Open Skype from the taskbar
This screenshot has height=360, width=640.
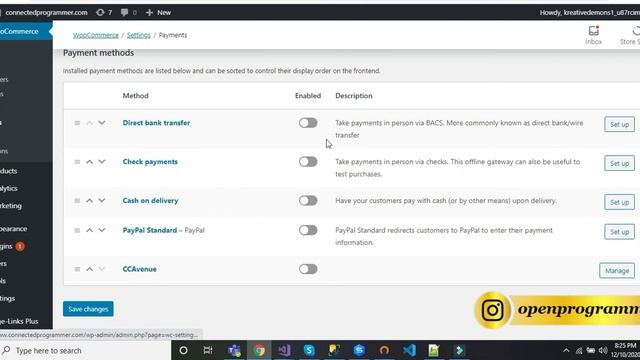(309, 350)
